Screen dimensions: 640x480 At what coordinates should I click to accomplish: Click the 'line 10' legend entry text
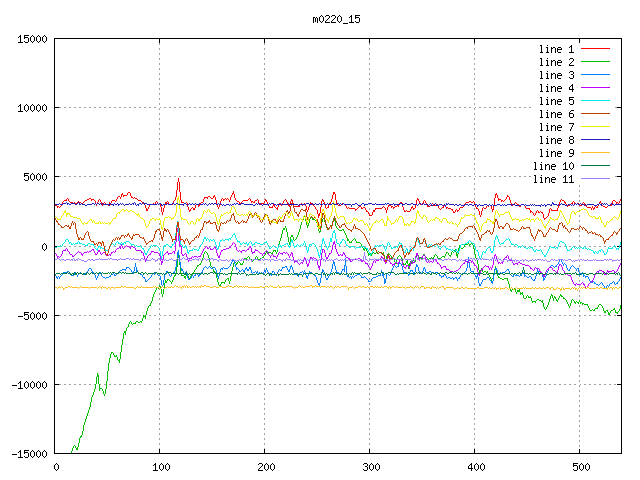coord(554,166)
